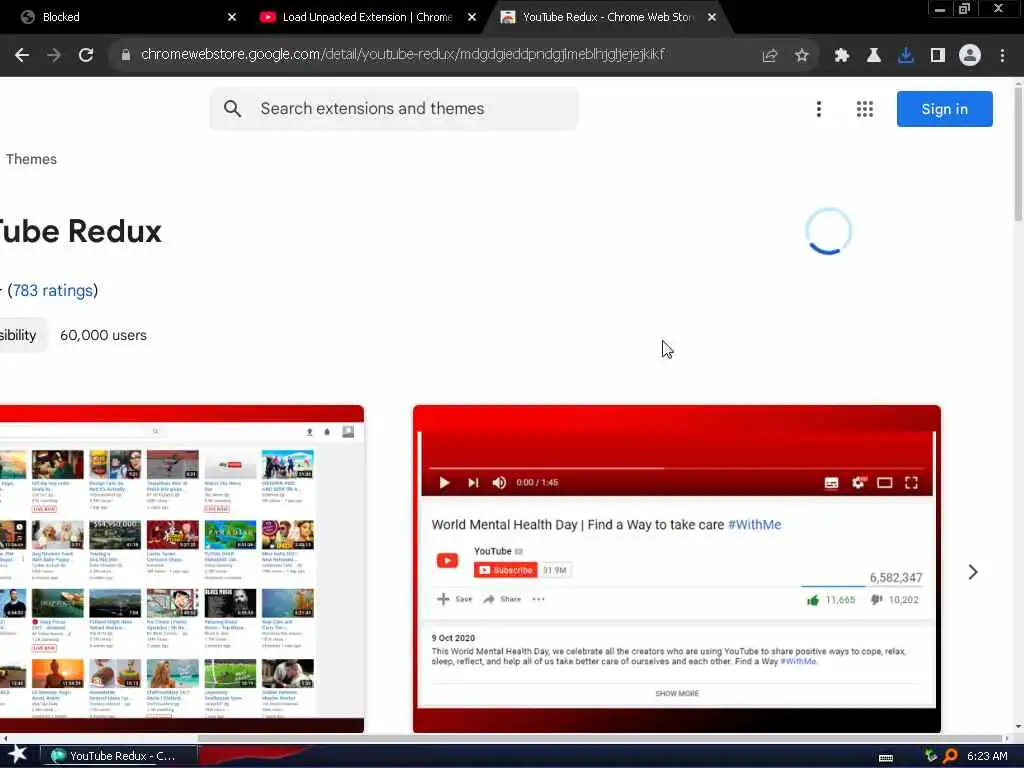This screenshot has width=1024, height=768.
Task: Open the Extensions puzzle icon
Action: tap(842, 56)
